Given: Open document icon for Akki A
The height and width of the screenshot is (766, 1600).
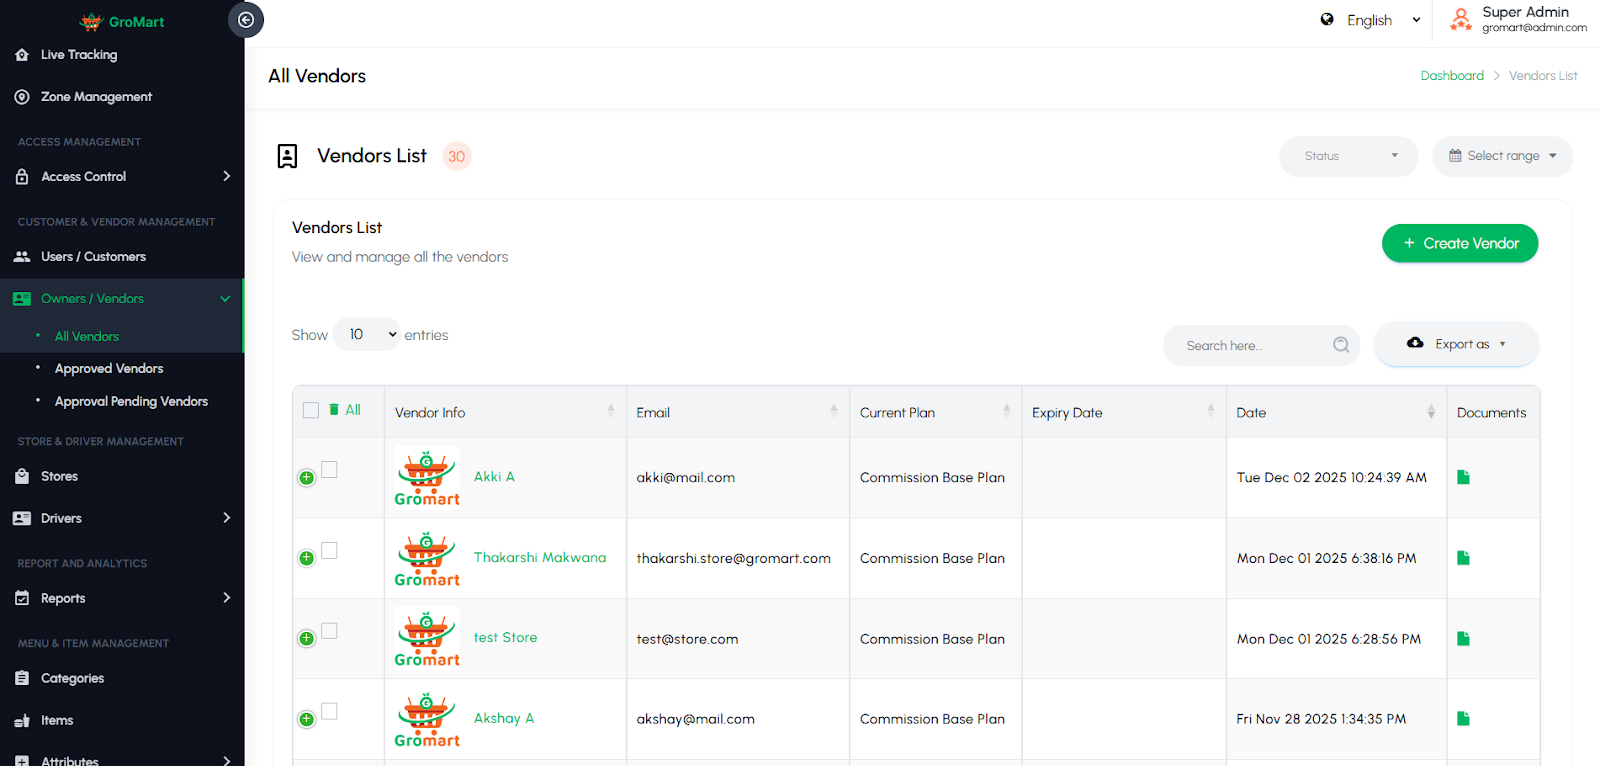Looking at the screenshot, I should (1463, 477).
